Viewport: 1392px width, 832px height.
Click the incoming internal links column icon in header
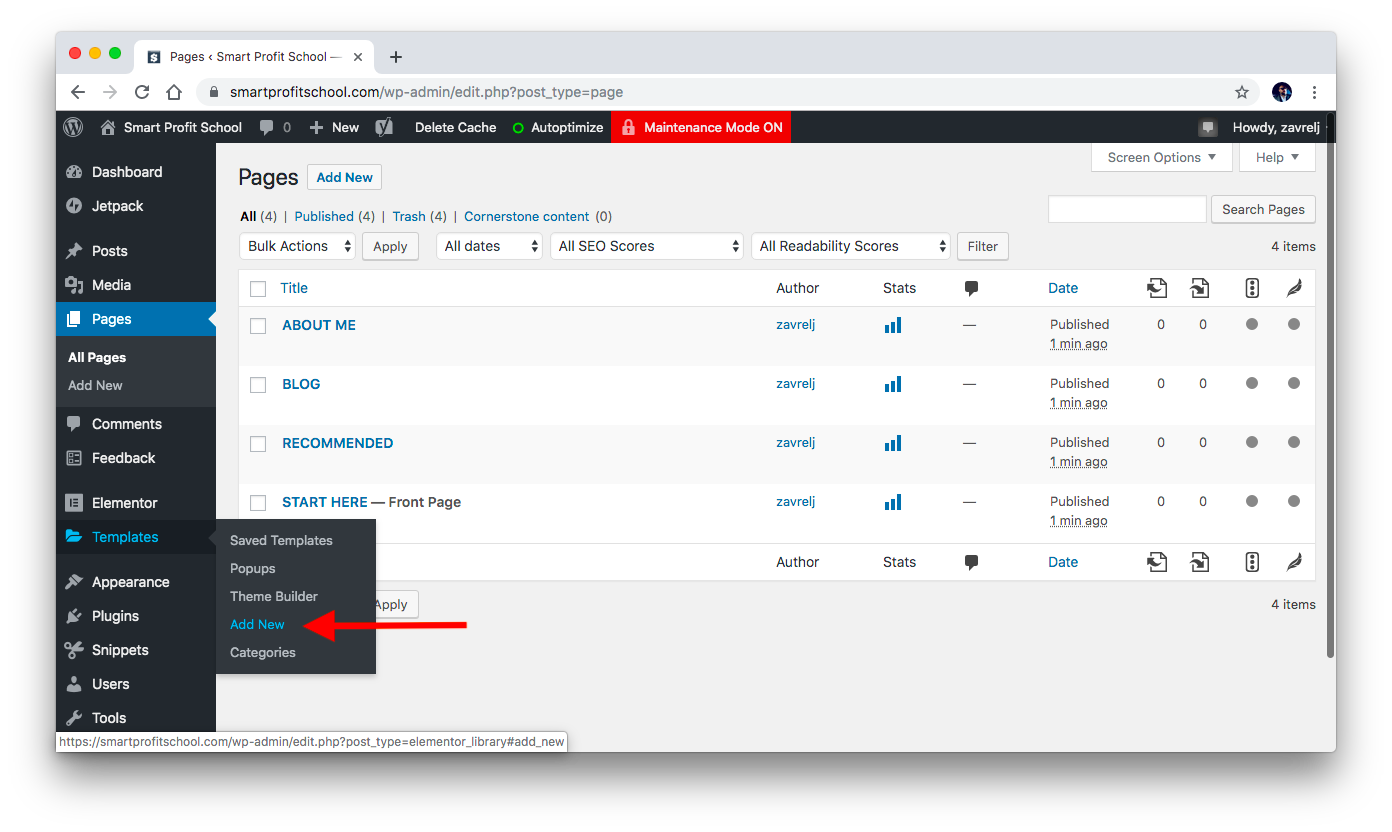(1200, 288)
